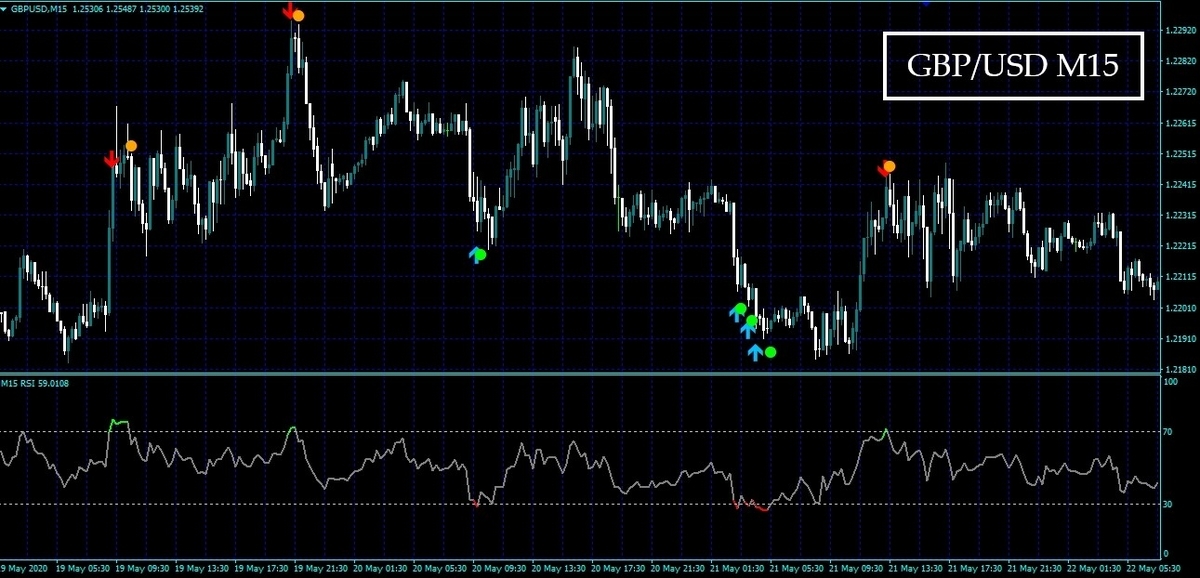Viewport: 1200px width, 578px height.
Task: Select the blue buy arrow under the 20 May 09:30 low
Action: click(475, 254)
